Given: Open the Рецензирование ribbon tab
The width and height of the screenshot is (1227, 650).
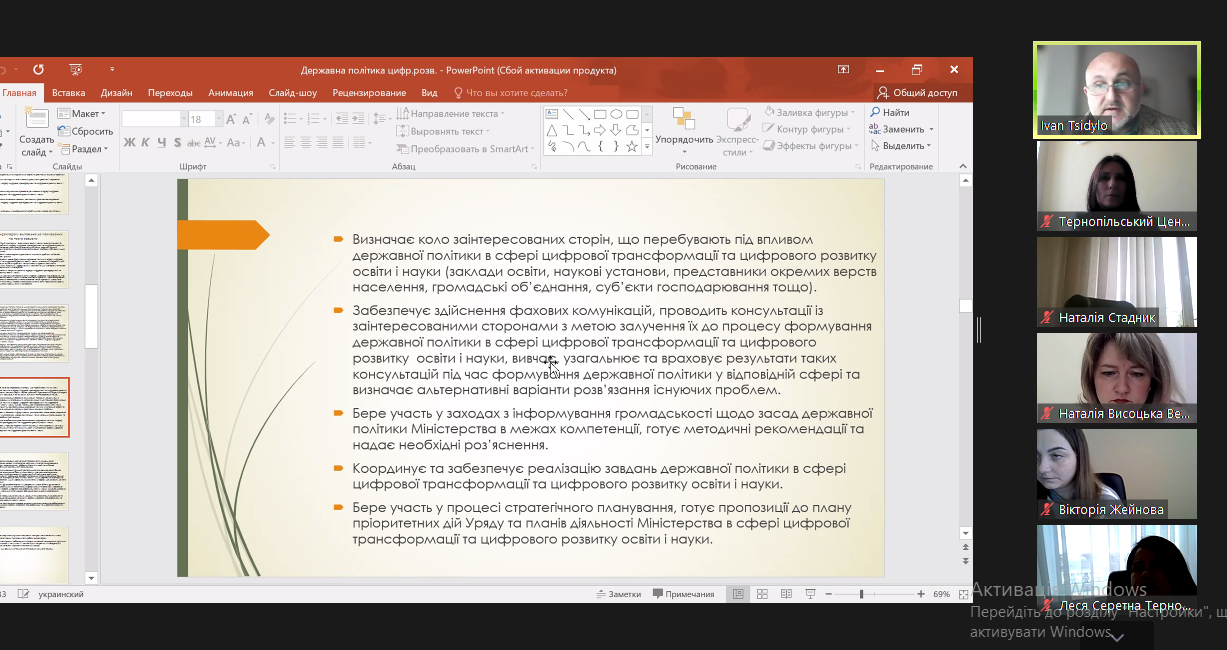Looking at the screenshot, I should coord(369,93).
